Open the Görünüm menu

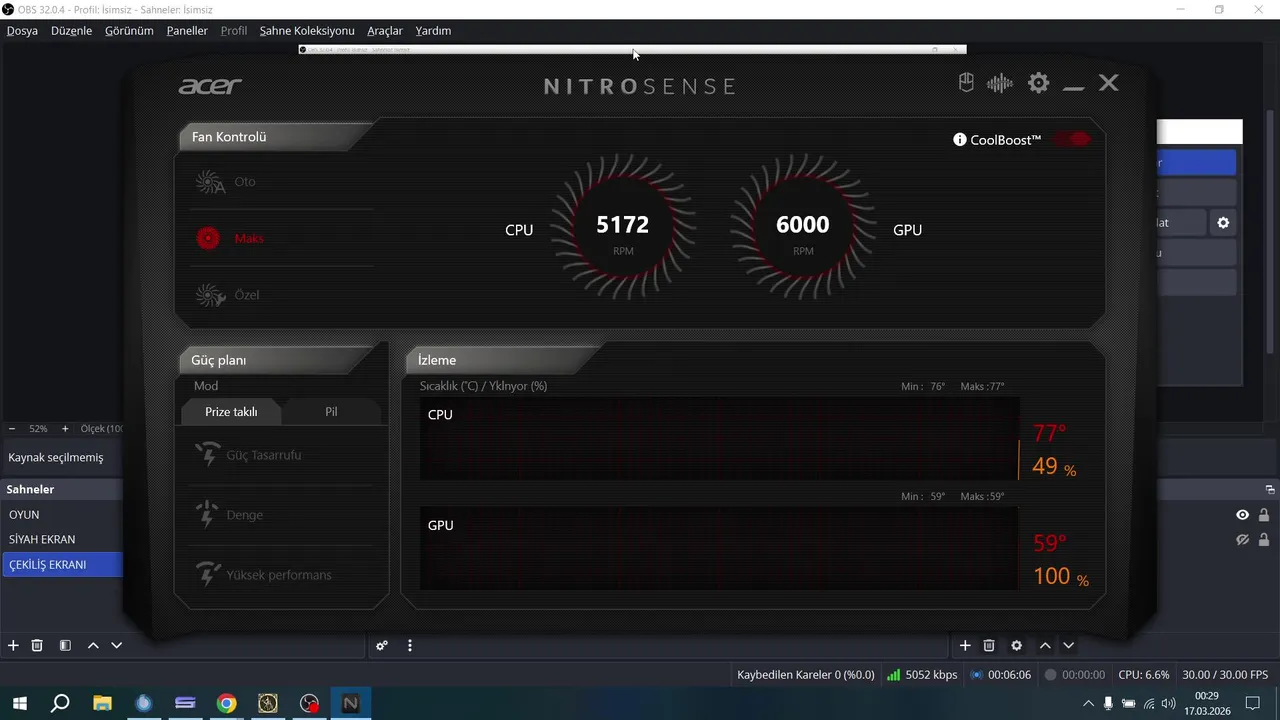point(129,31)
